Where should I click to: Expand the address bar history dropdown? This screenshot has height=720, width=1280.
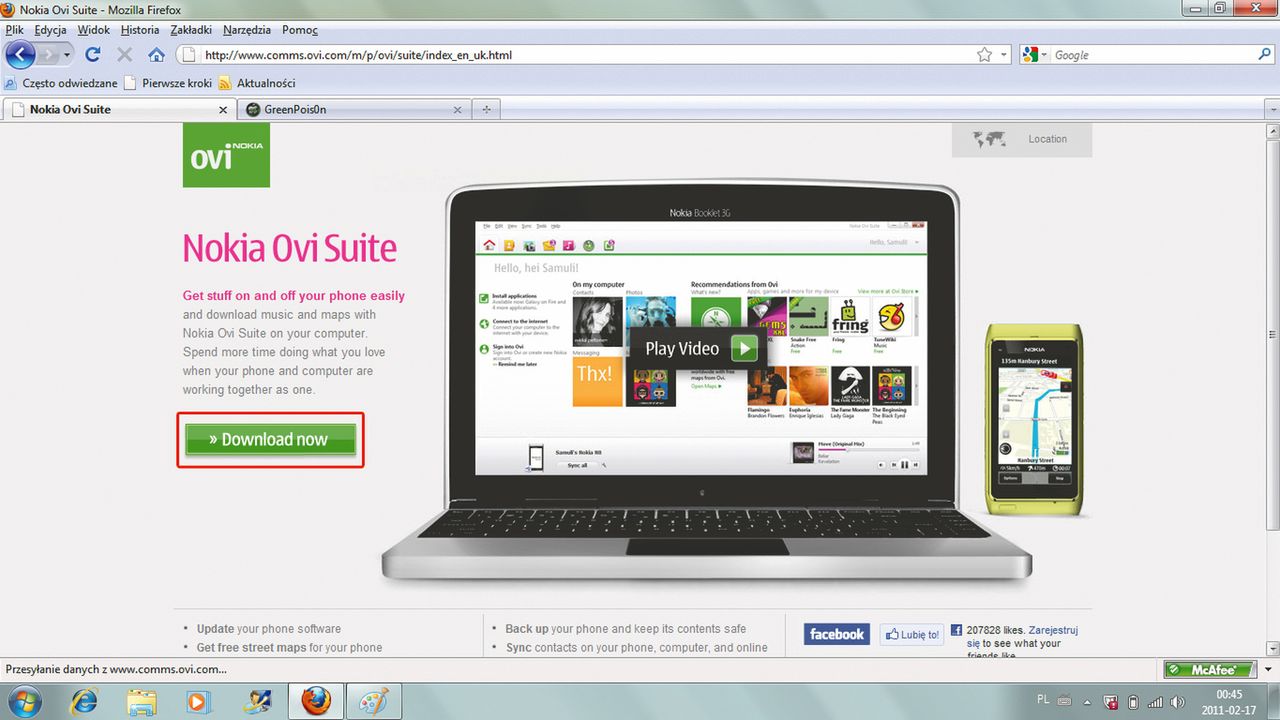[x=1004, y=55]
